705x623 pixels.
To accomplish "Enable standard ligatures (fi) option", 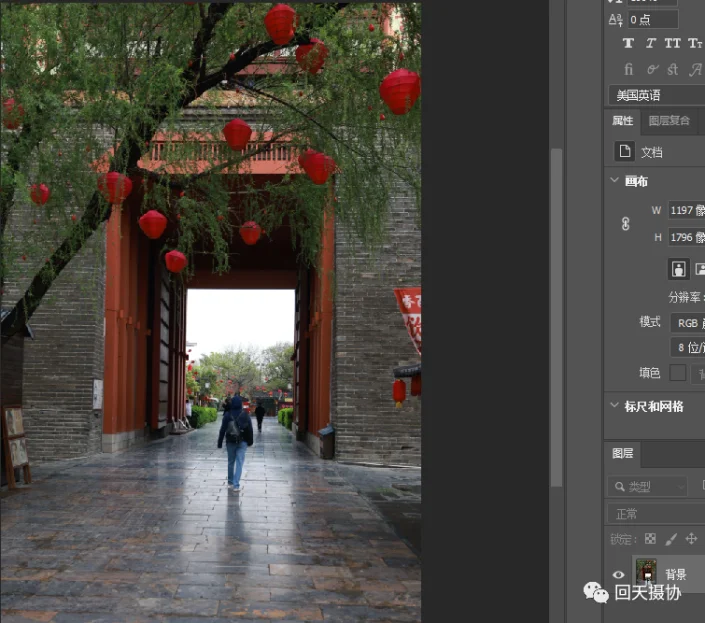I will pyautogui.click(x=628, y=69).
